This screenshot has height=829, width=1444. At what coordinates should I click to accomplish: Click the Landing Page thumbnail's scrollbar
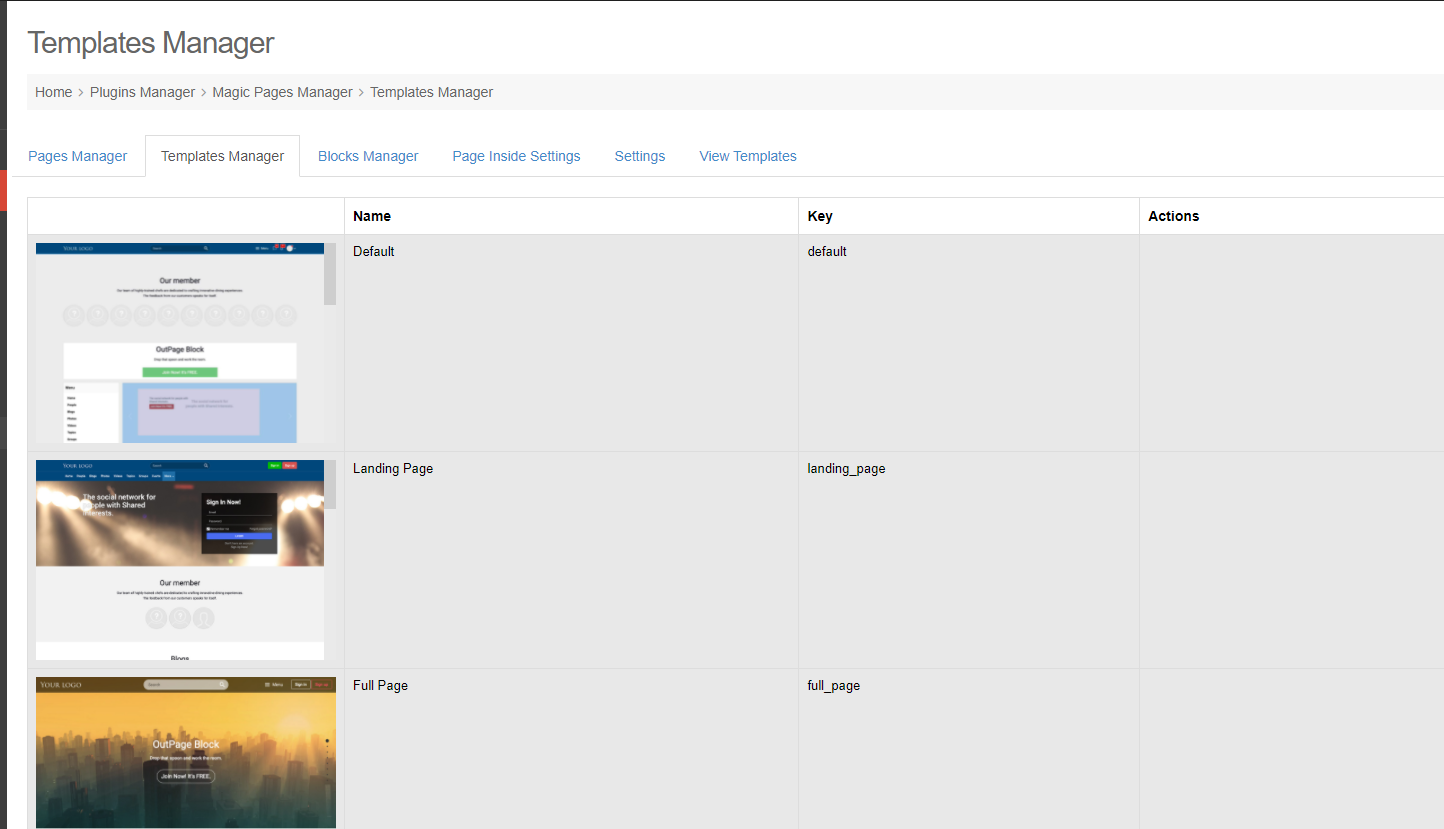330,484
